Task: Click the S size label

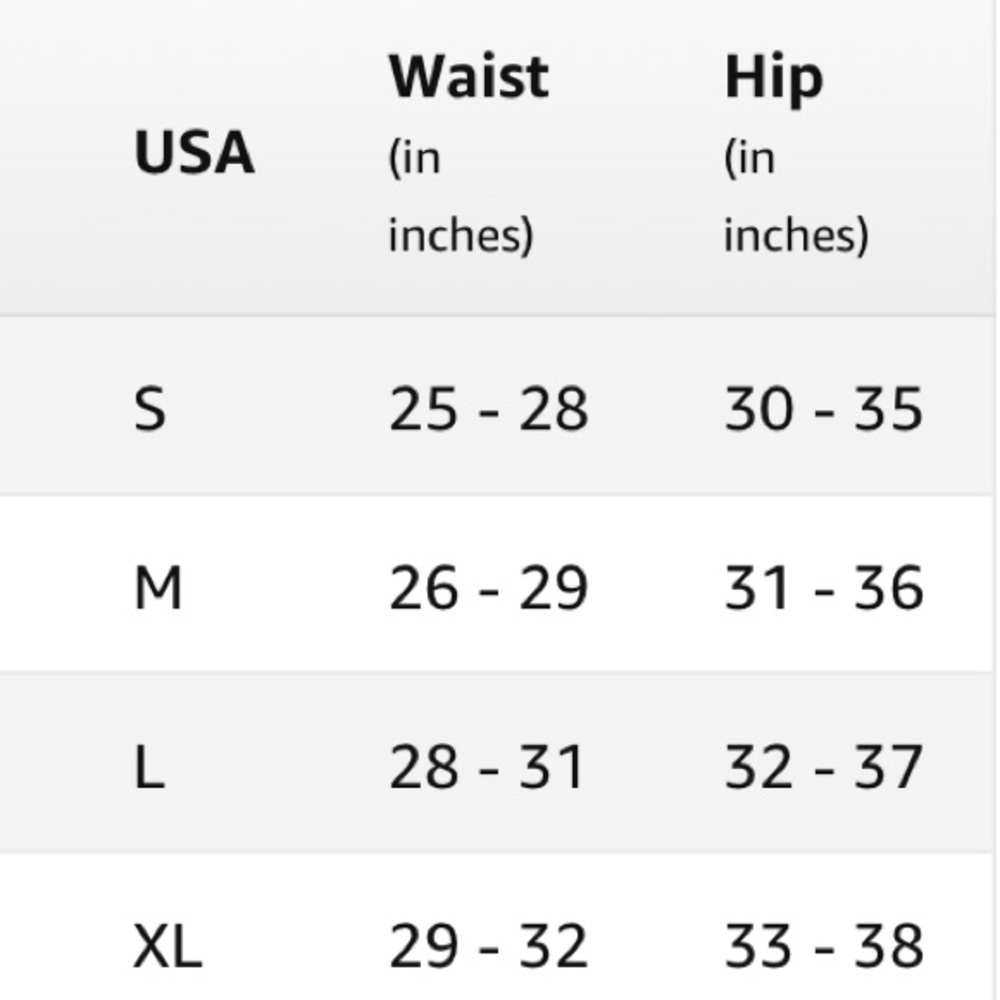Action: click(150, 408)
